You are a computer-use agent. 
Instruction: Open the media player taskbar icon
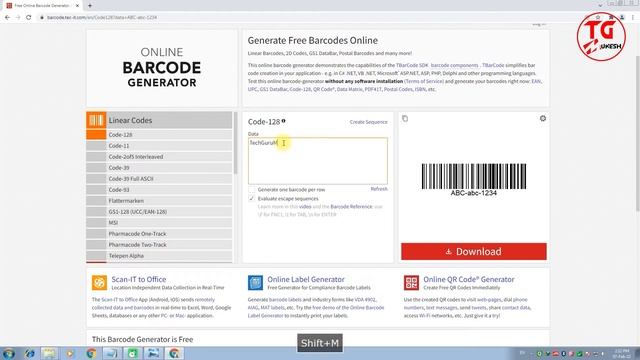pos(70,353)
